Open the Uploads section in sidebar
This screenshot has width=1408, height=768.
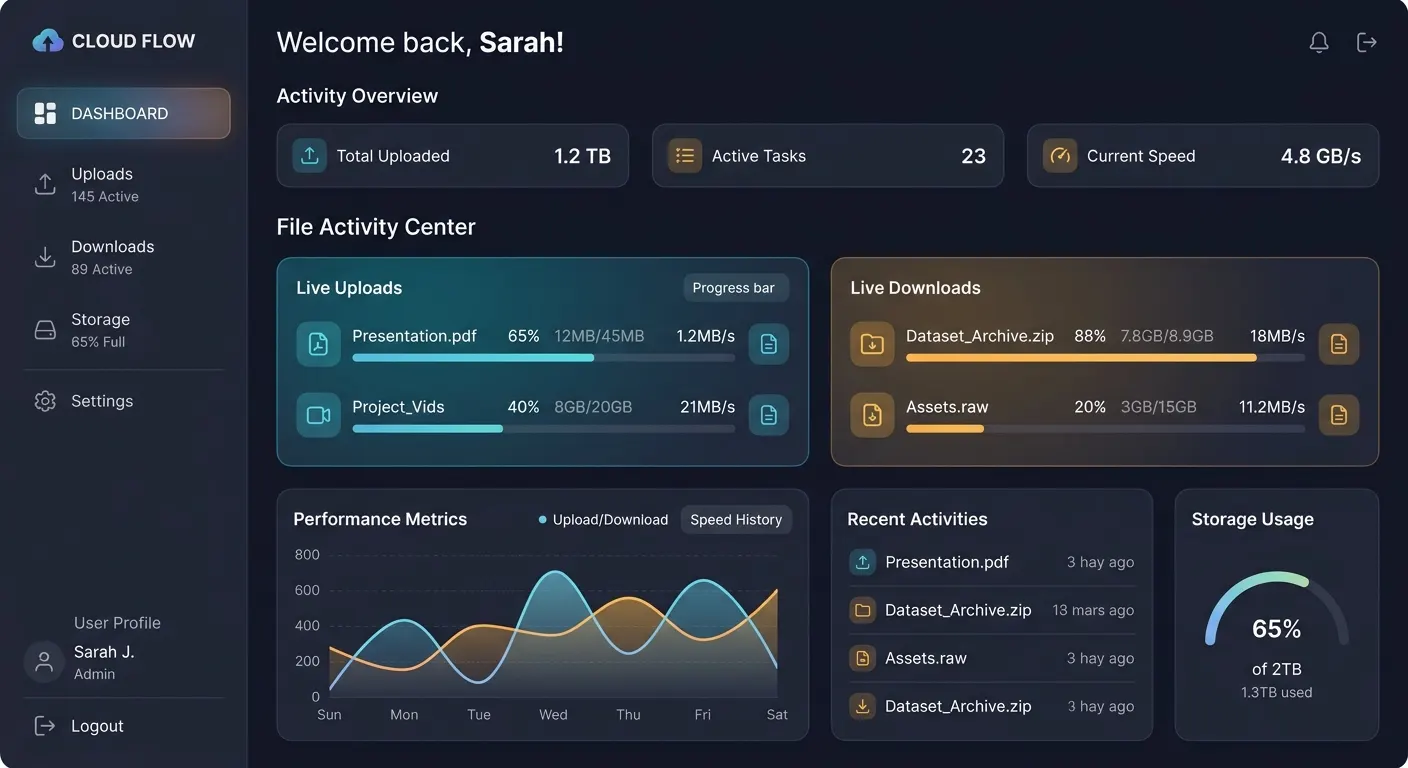(x=124, y=185)
